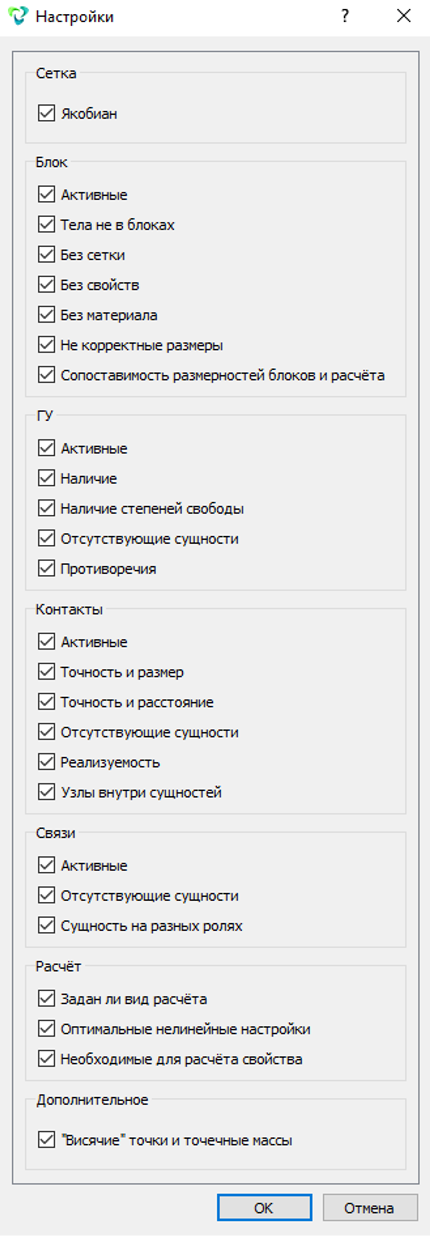
Task: Click the question mark help button
Action: pyautogui.click(x=345, y=17)
